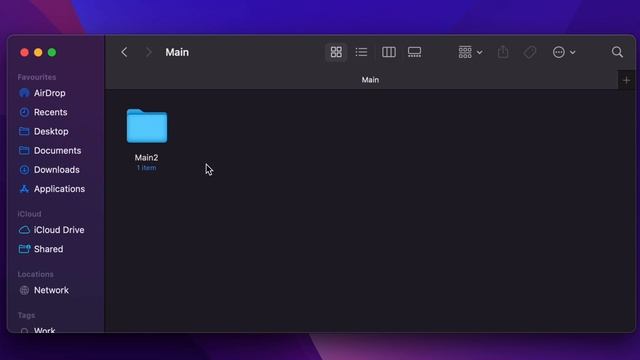Open AirDrop in the sidebar
Viewport: 640px width, 360px height.
[49, 93]
